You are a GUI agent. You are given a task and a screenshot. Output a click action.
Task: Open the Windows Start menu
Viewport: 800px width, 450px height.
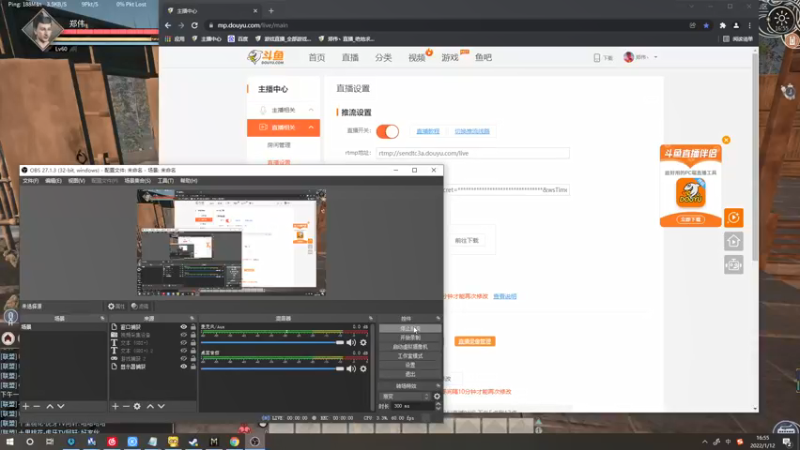tap(10, 442)
